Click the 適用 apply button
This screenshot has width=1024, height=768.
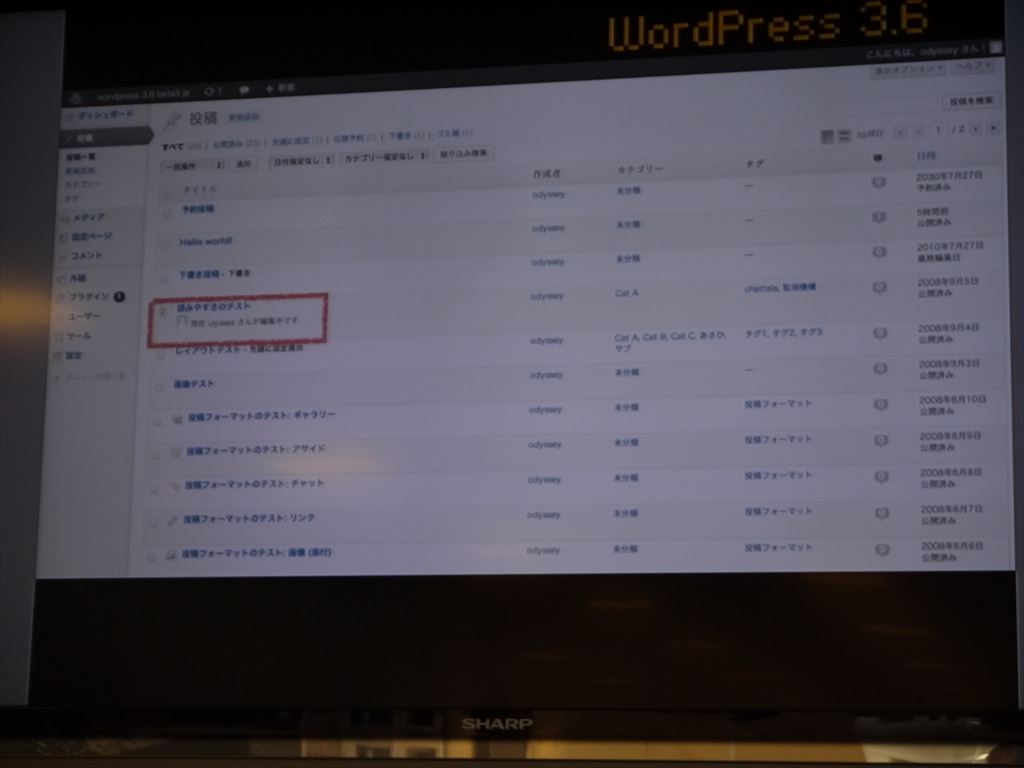[243, 164]
